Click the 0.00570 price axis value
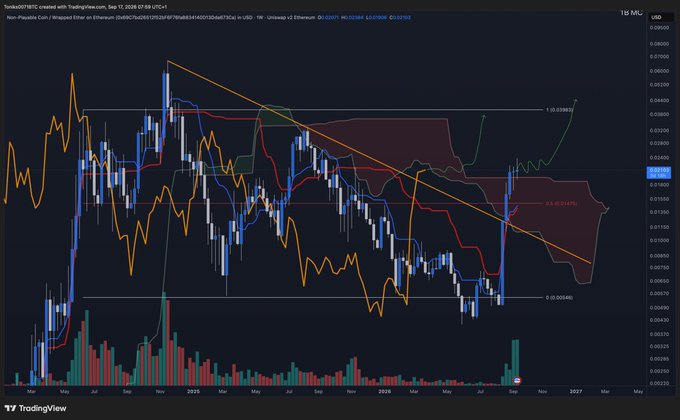680x420 pixels. (x=659, y=293)
